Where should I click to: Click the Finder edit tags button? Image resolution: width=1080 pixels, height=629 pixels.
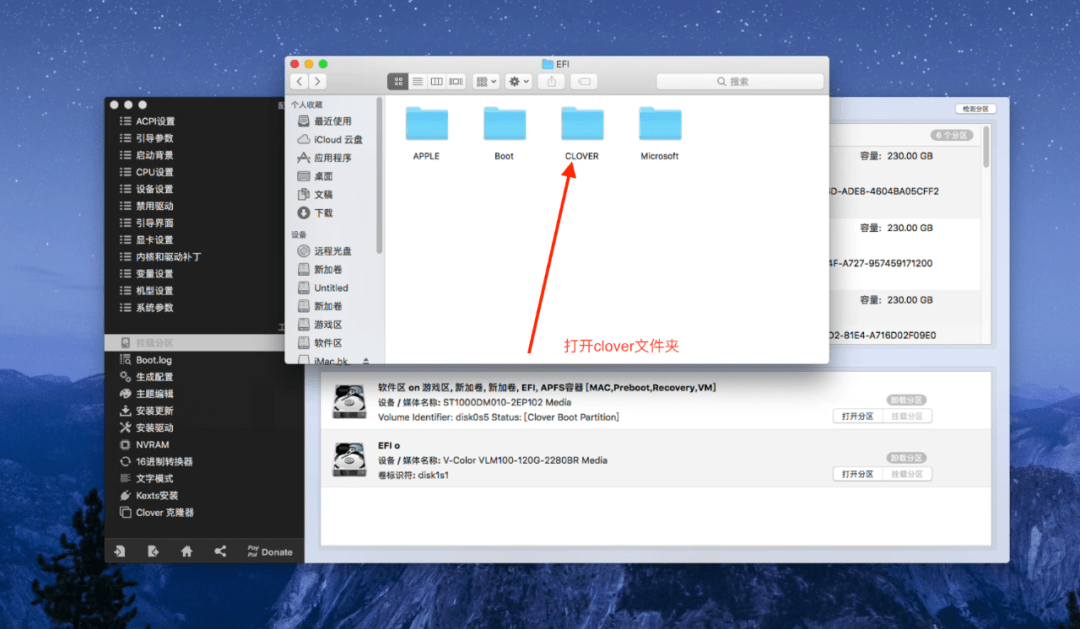coord(584,81)
